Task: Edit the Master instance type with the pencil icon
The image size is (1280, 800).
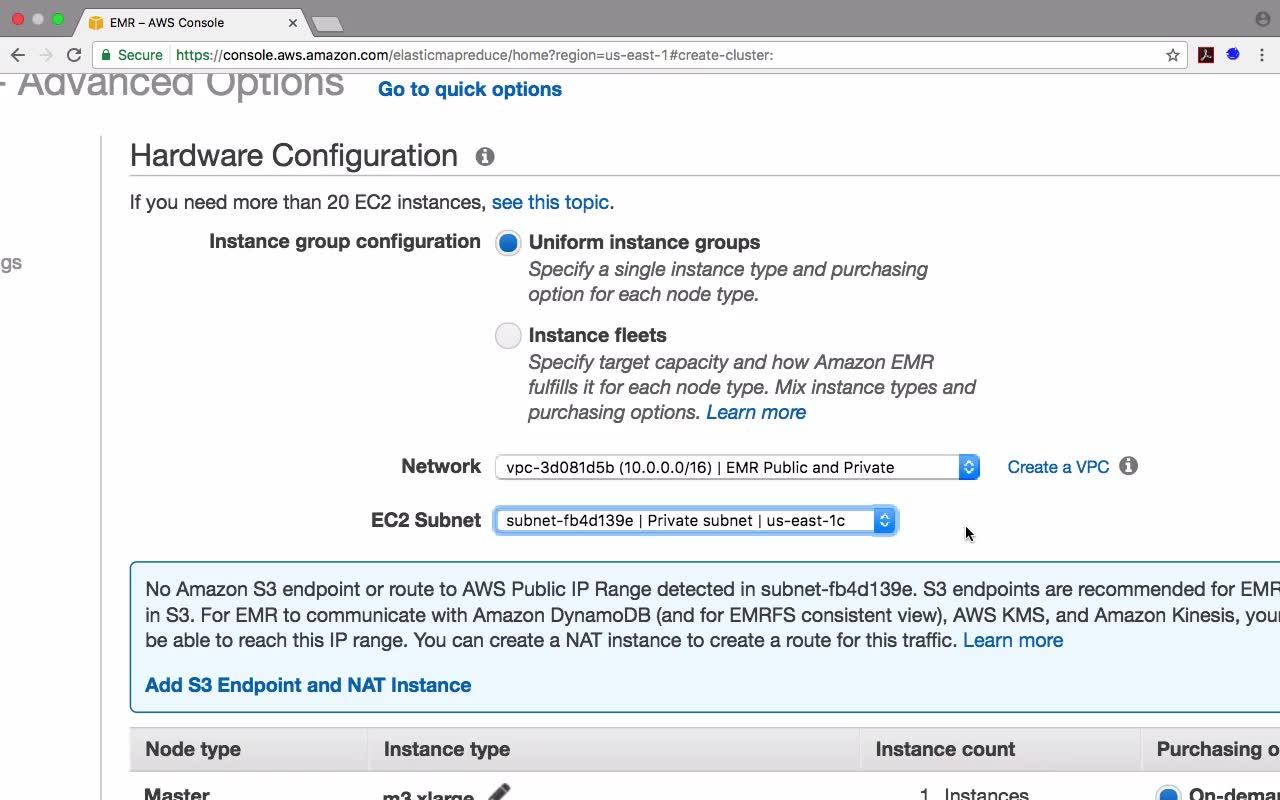Action: pyautogui.click(x=499, y=793)
